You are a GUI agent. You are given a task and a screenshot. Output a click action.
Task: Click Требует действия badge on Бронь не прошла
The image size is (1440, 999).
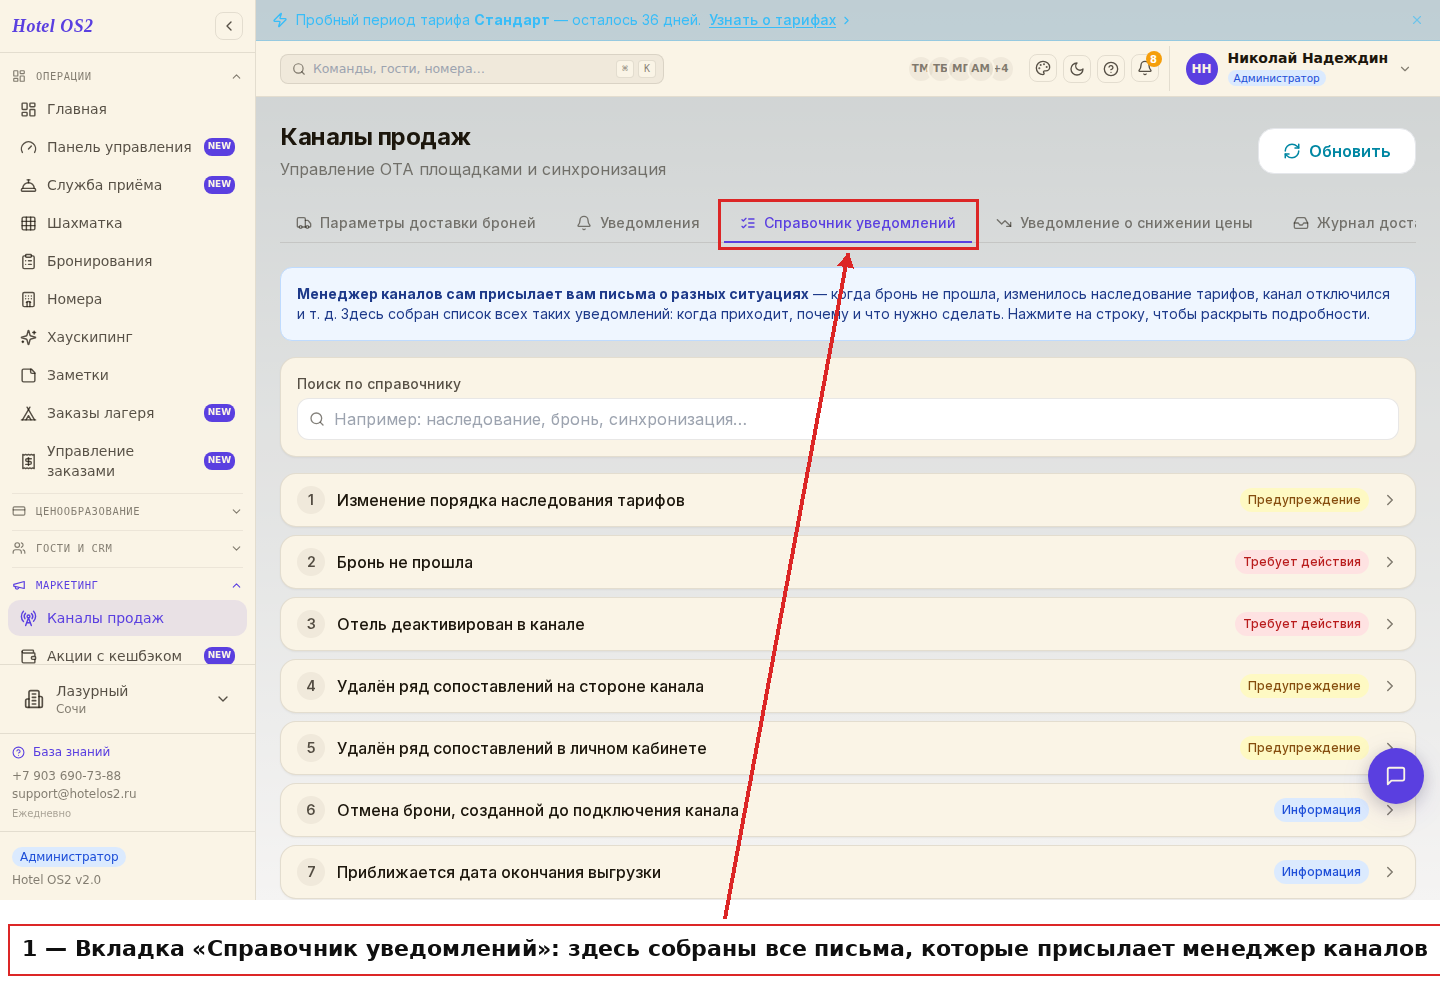pyautogui.click(x=1302, y=562)
